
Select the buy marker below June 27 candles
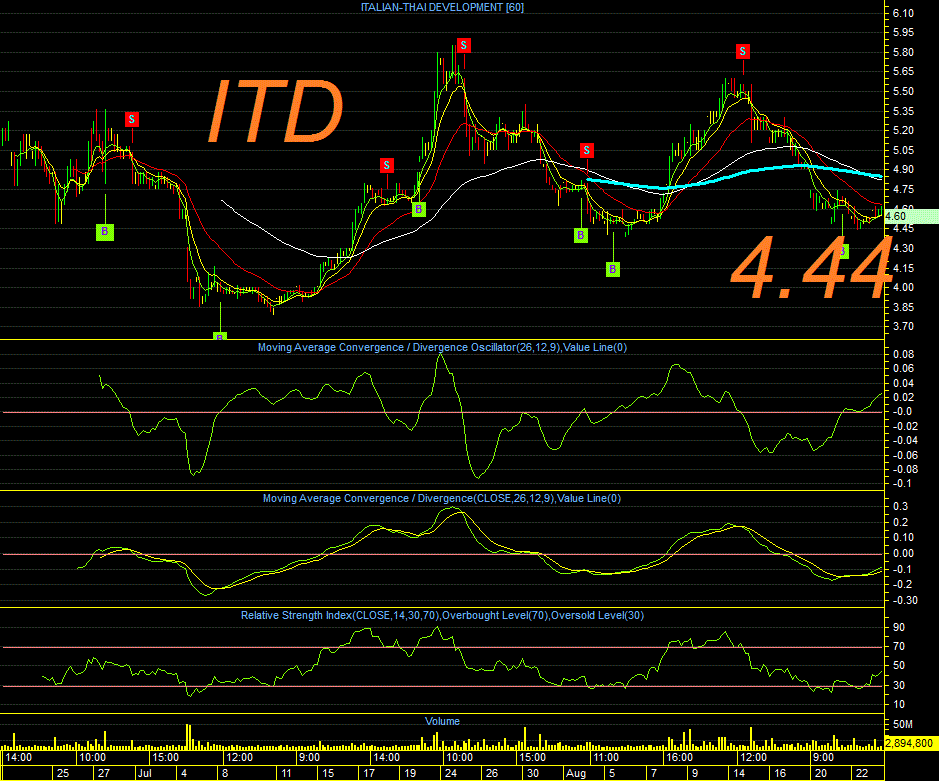pos(105,232)
